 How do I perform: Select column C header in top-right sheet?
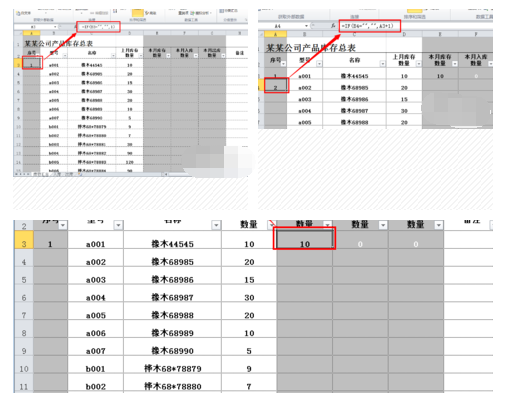(x=354, y=34)
